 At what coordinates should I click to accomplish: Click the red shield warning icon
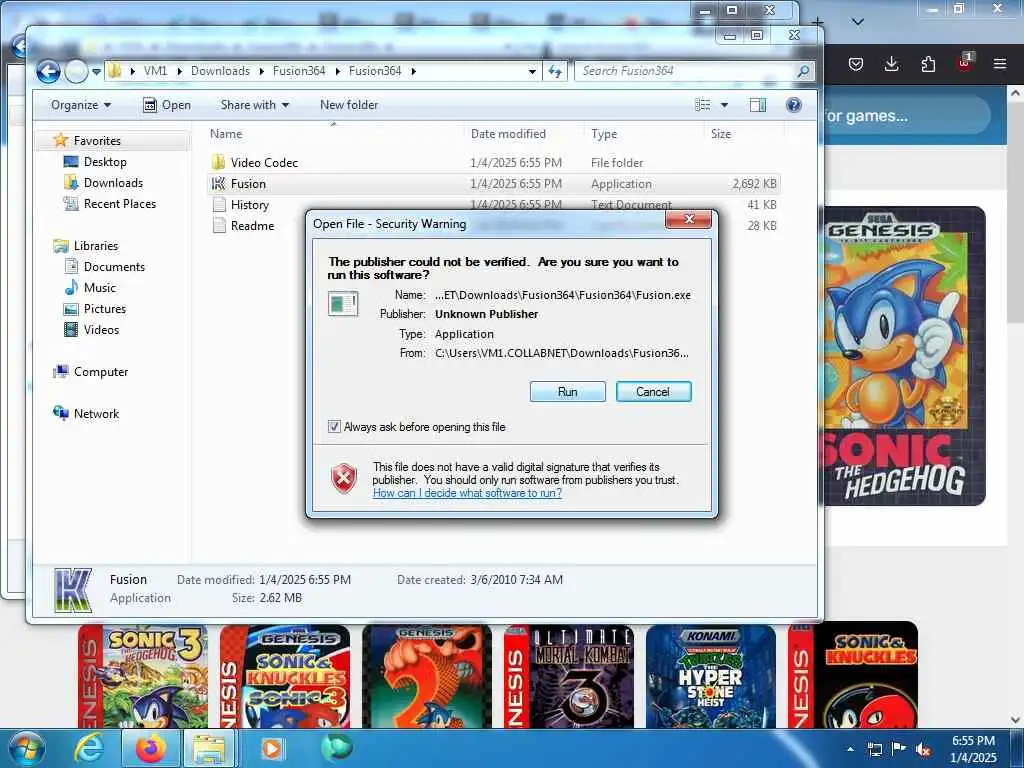pos(344,479)
